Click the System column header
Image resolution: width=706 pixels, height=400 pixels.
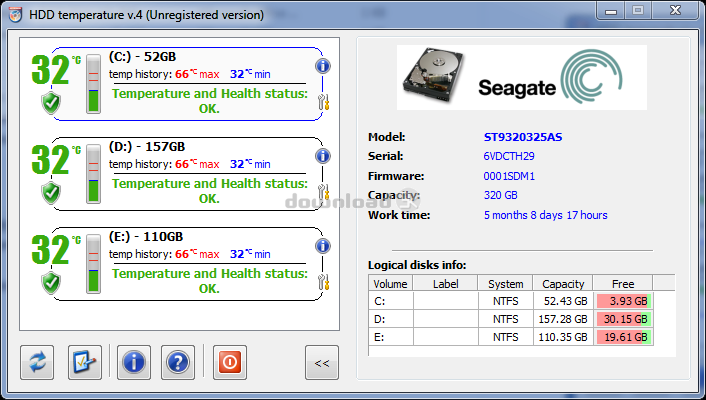(x=505, y=284)
